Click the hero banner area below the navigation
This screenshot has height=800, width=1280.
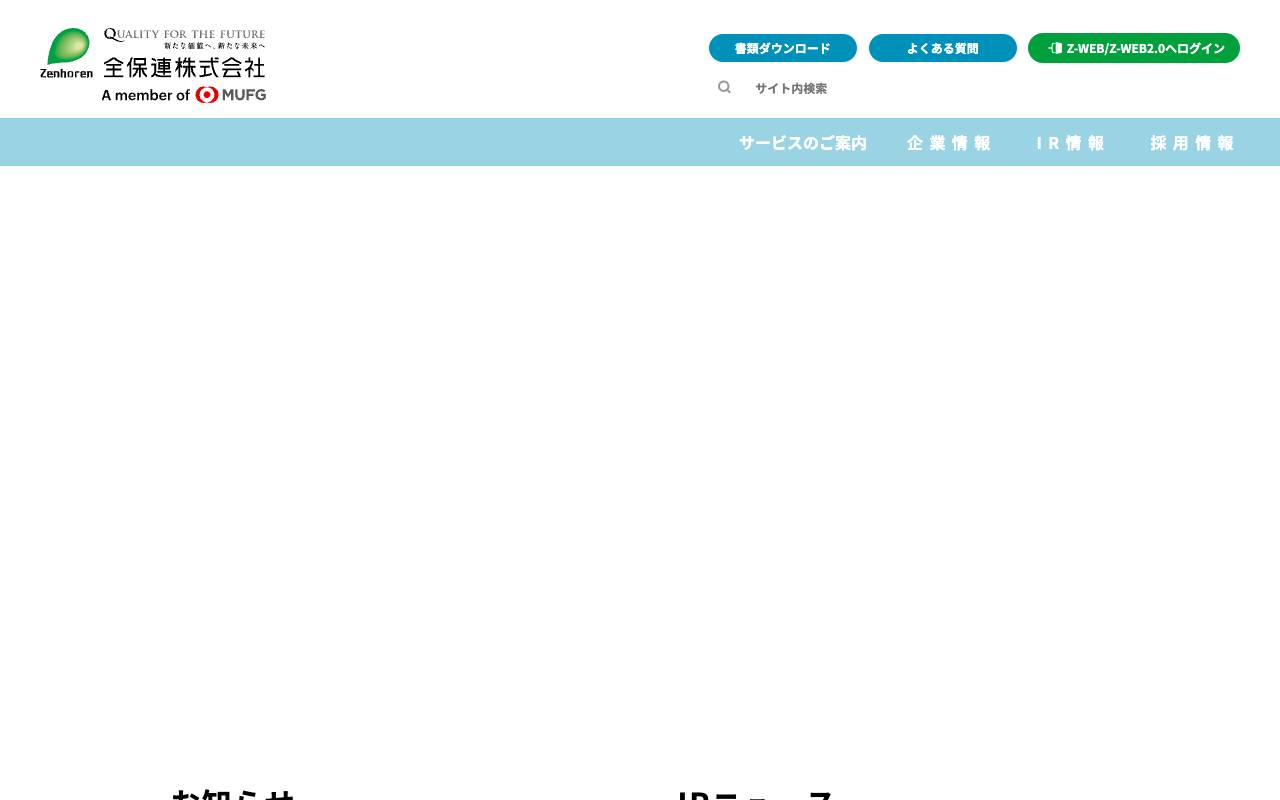pos(640,460)
